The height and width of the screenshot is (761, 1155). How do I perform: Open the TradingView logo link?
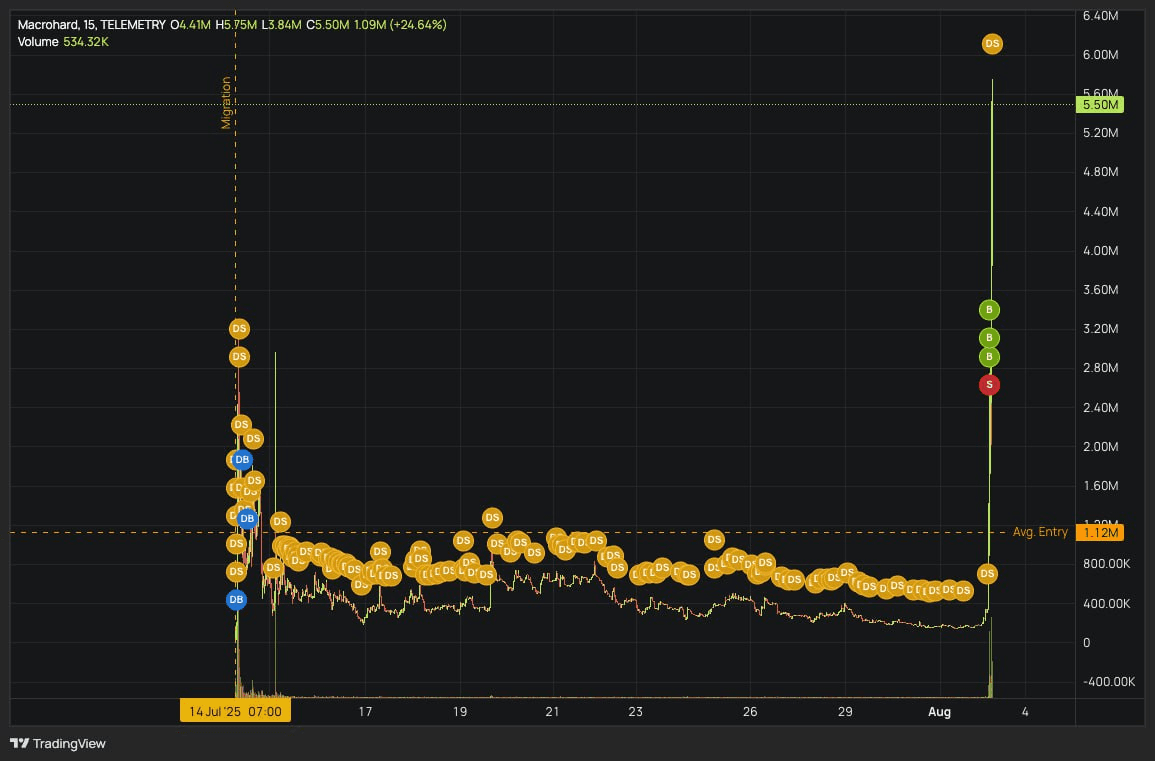[58, 743]
